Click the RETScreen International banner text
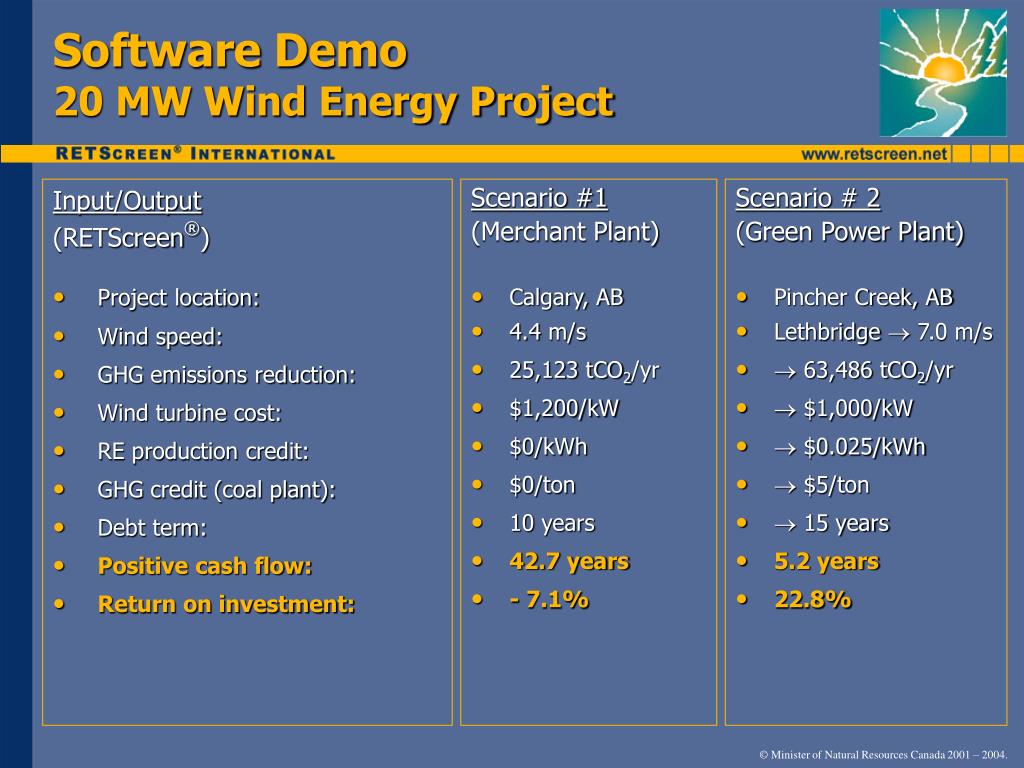 (195, 154)
